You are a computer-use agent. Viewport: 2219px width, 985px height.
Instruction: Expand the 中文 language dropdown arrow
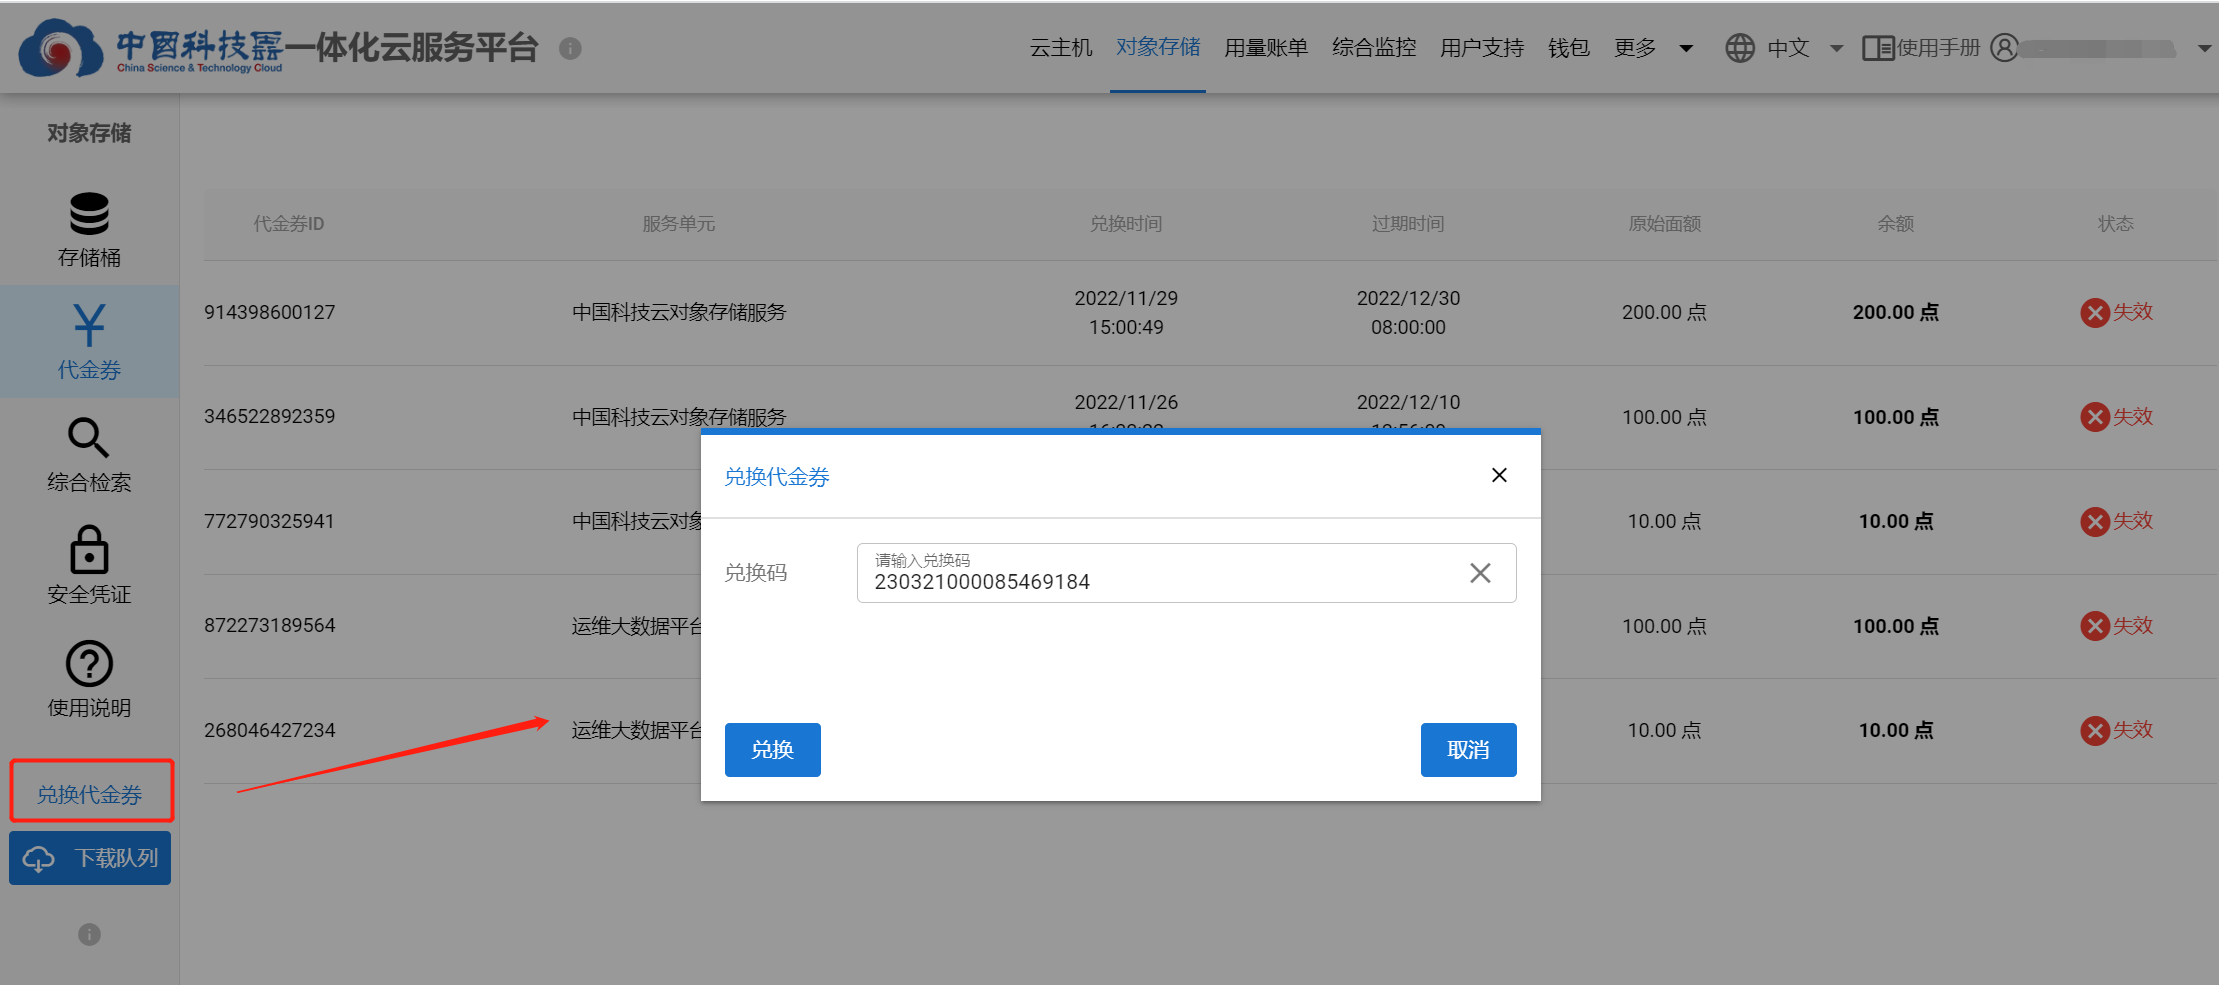1836,48
